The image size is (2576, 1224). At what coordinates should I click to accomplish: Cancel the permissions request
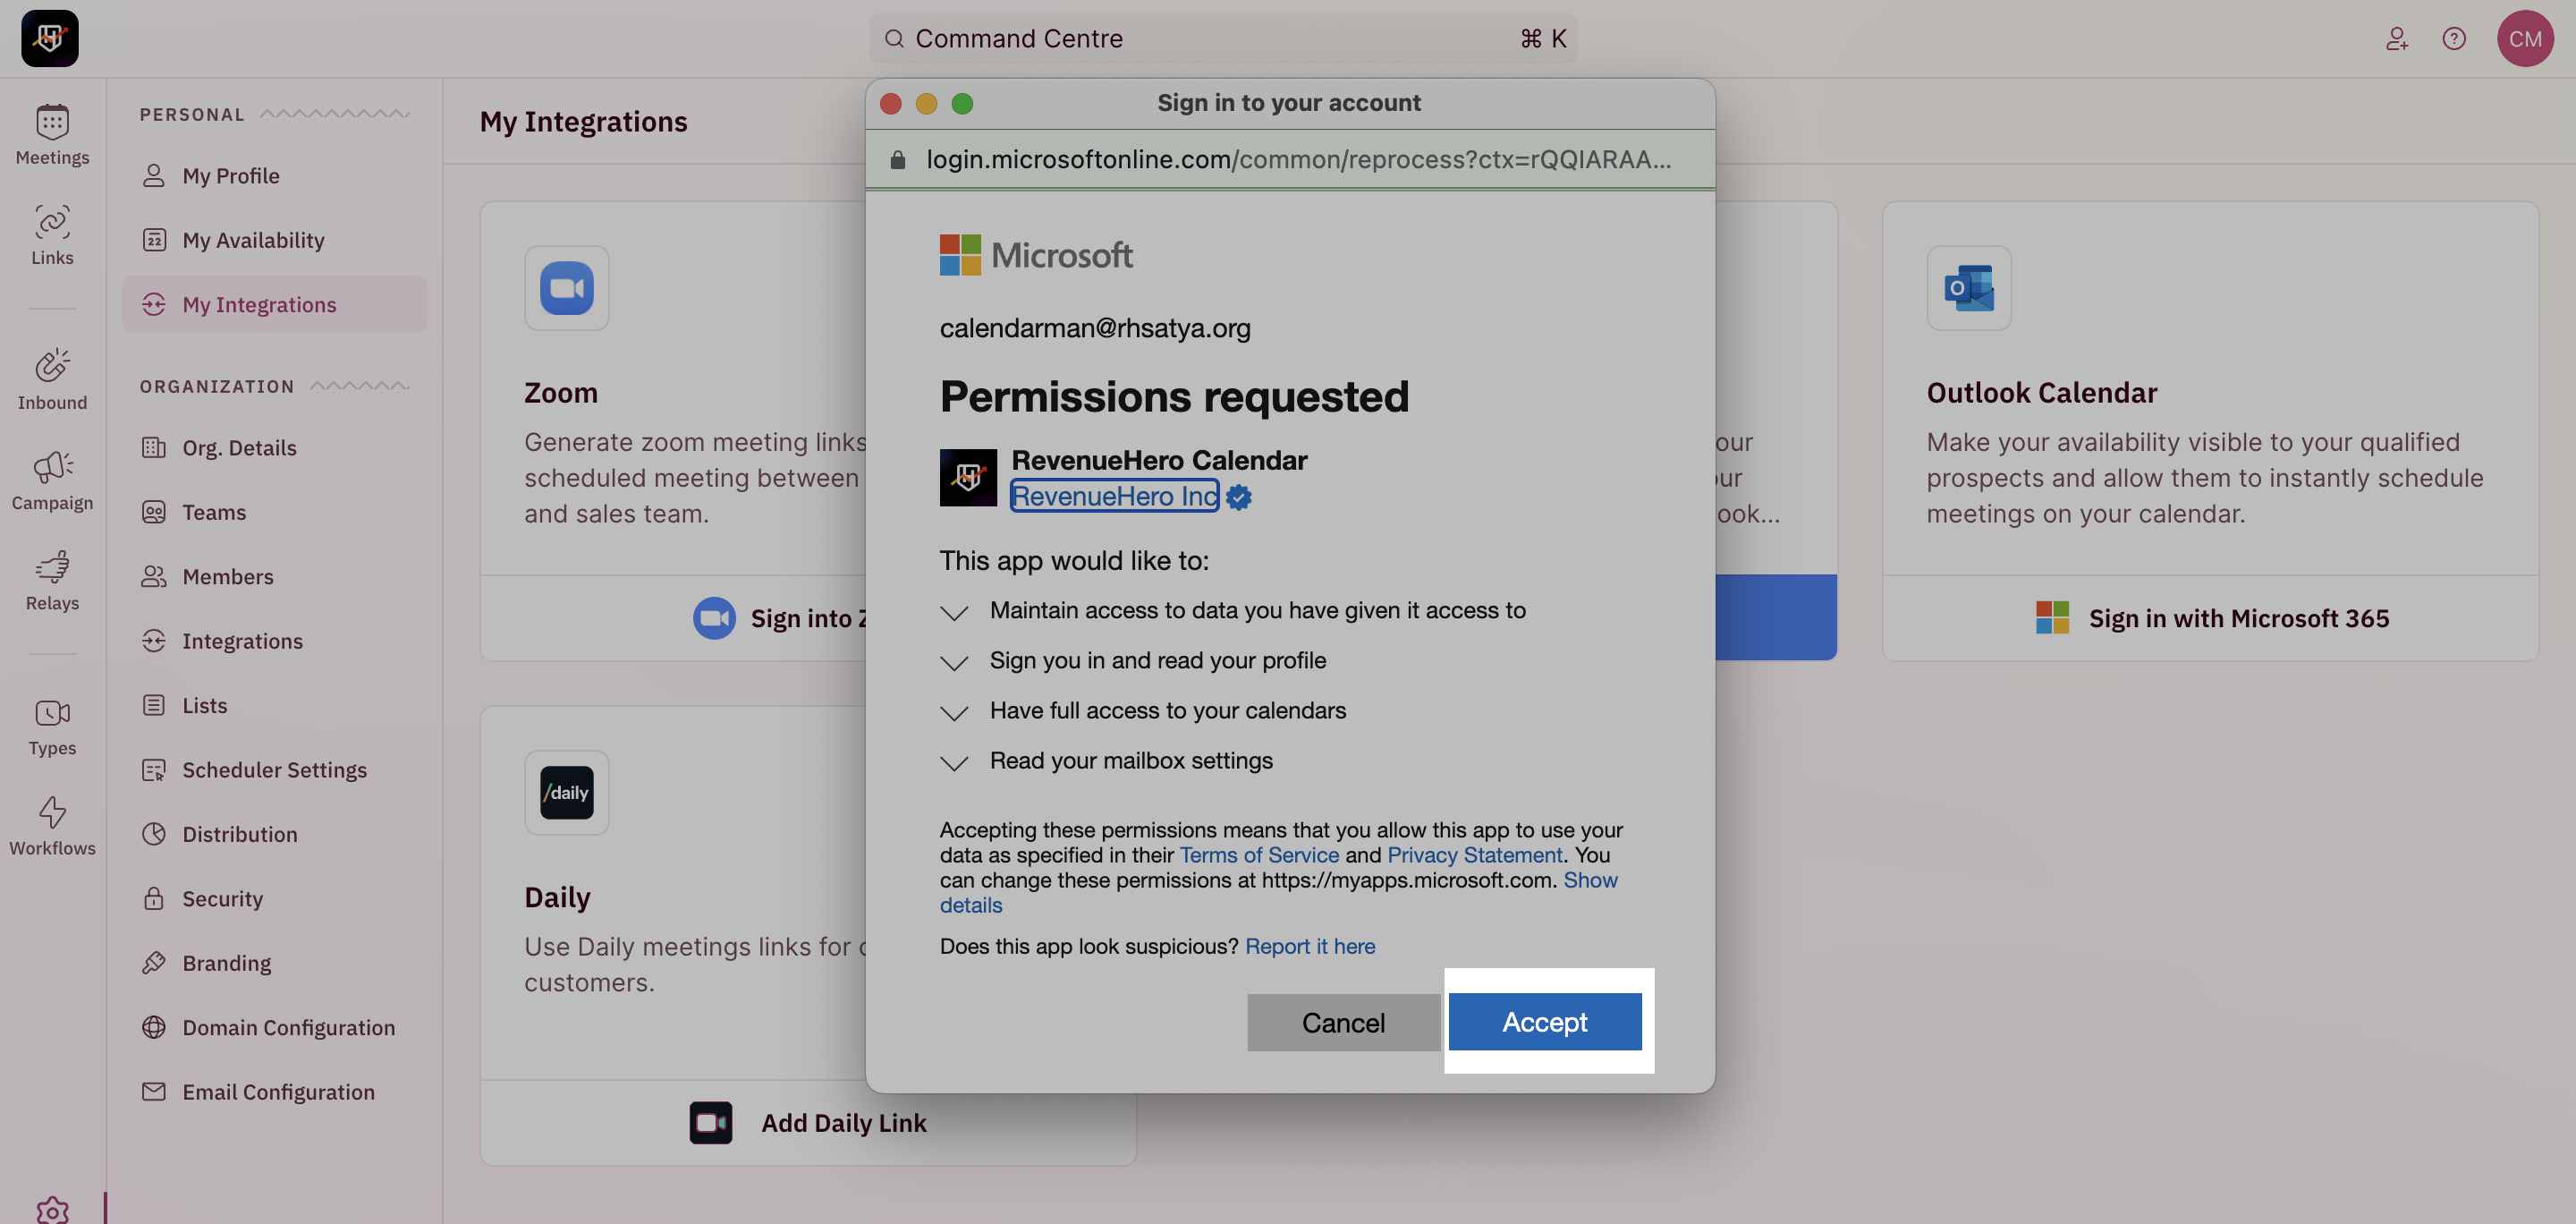pyautogui.click(x=1343, y=1022)
